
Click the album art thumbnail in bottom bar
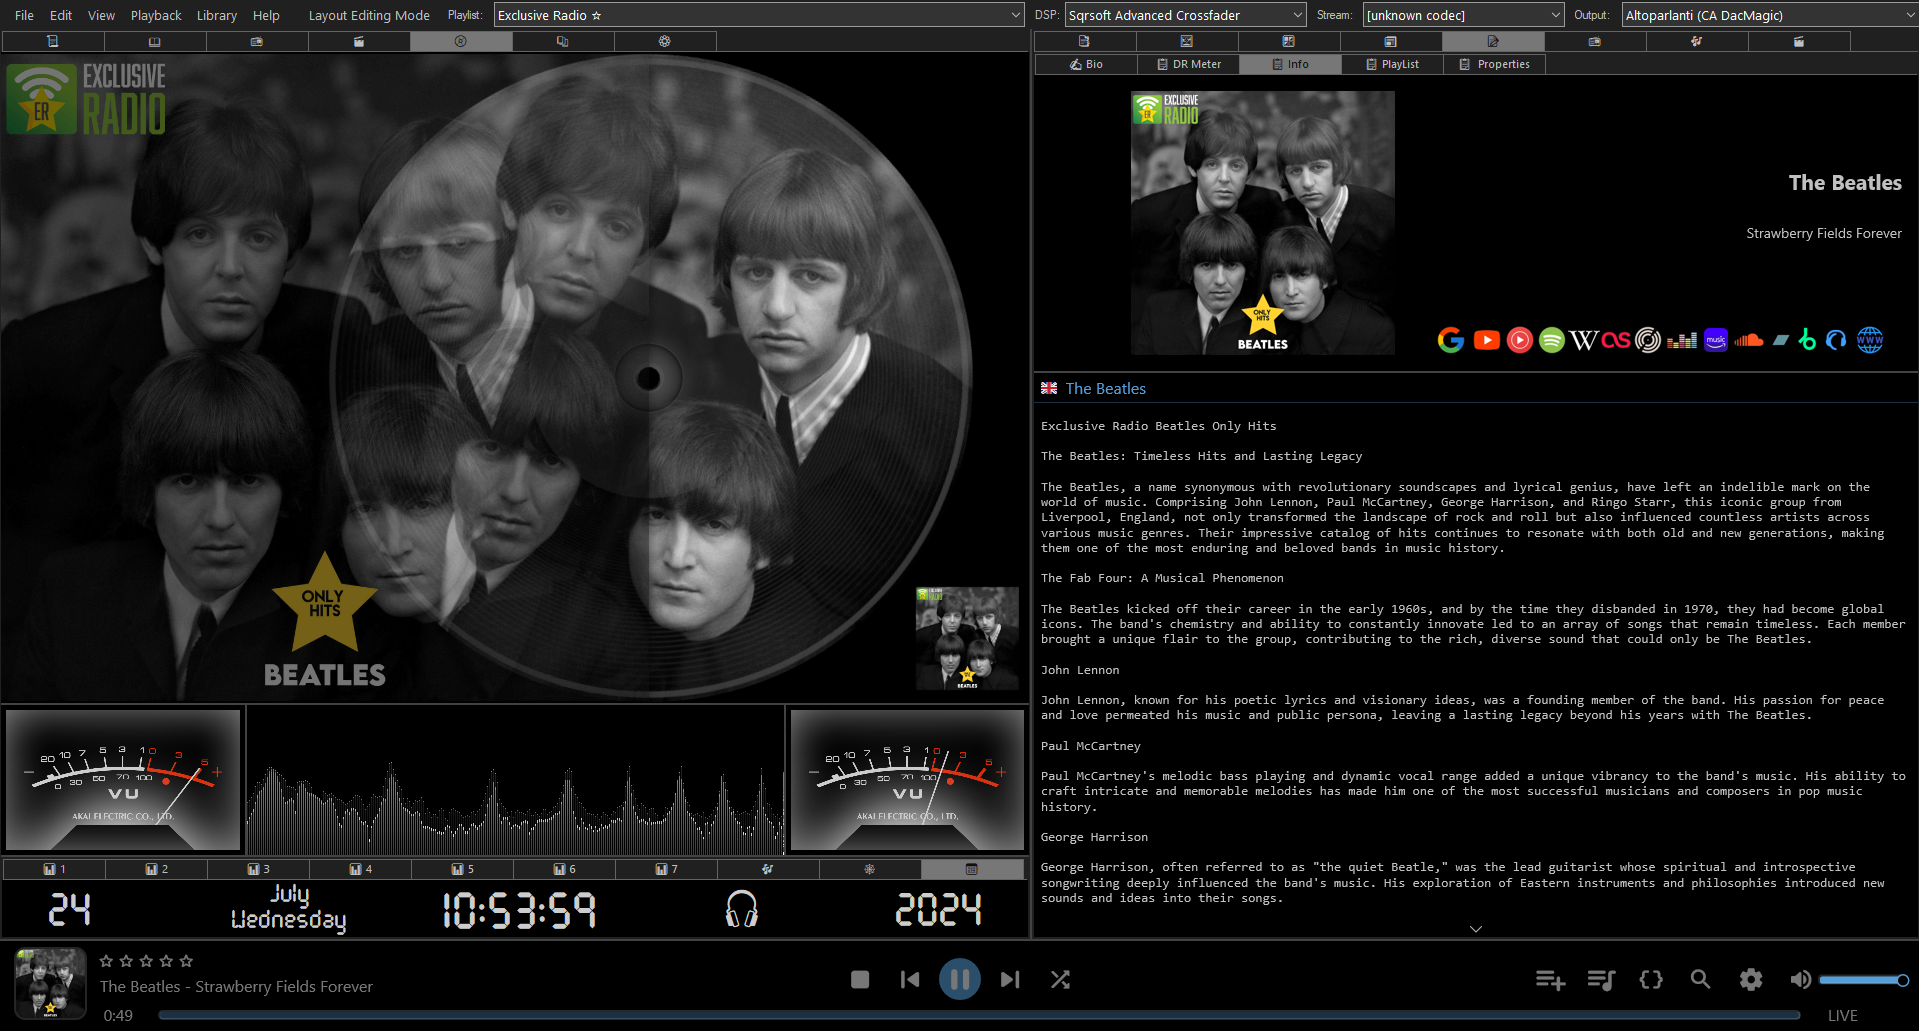50,983
